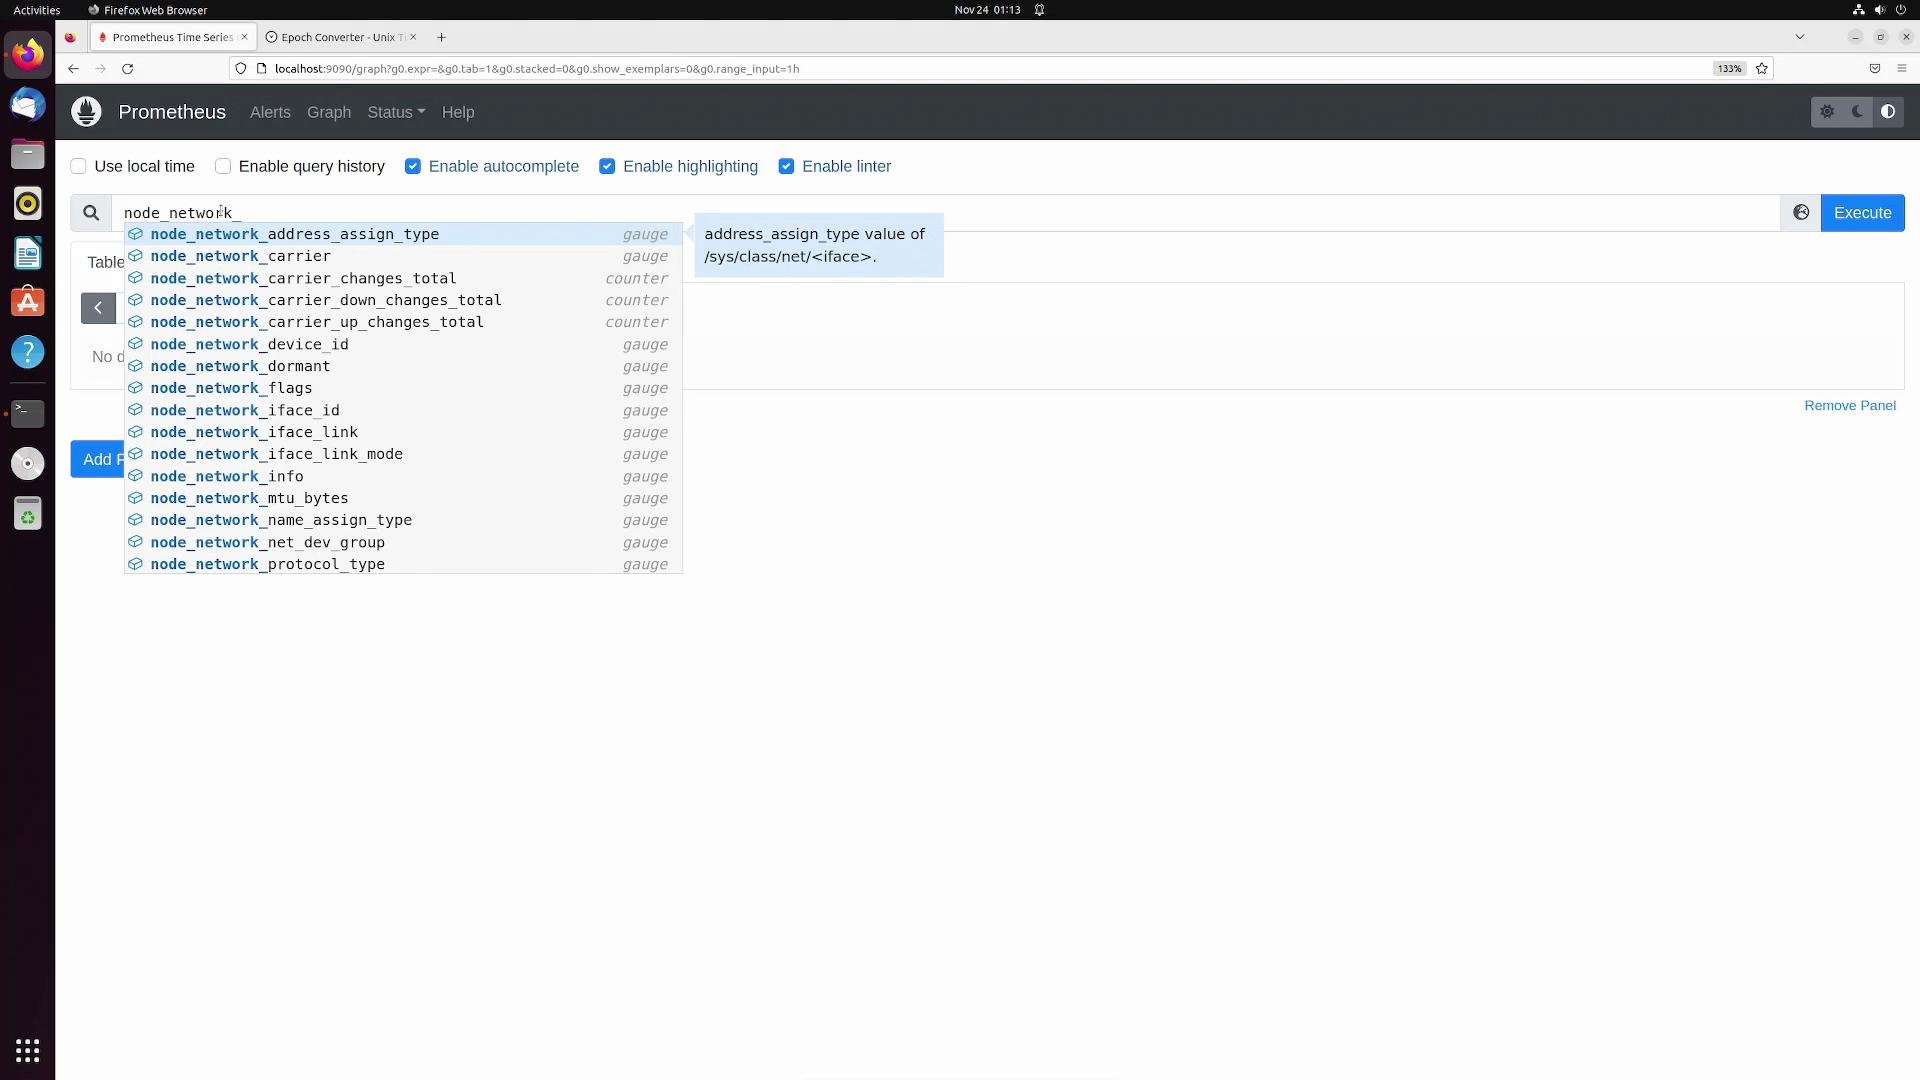Disable the Enable autocomplete checkbox
The height and width of the screenshot is (1080, 1920).
pos(413,166)
